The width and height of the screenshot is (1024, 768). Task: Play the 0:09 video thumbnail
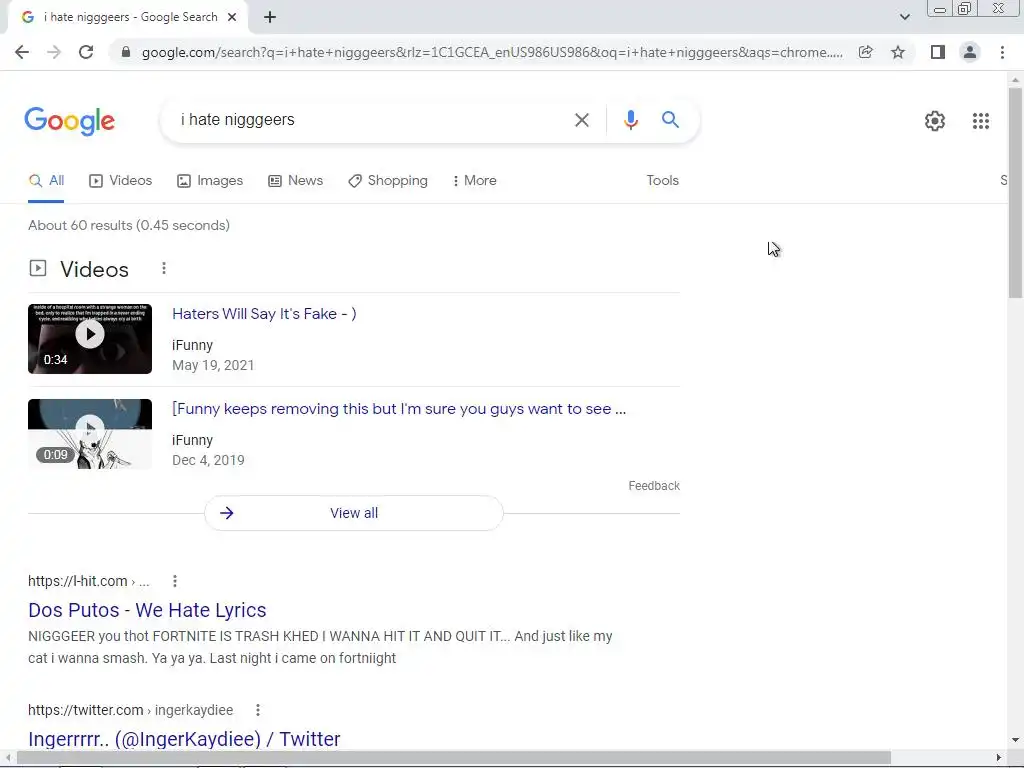pyautogui.click(x=90, y=434)
